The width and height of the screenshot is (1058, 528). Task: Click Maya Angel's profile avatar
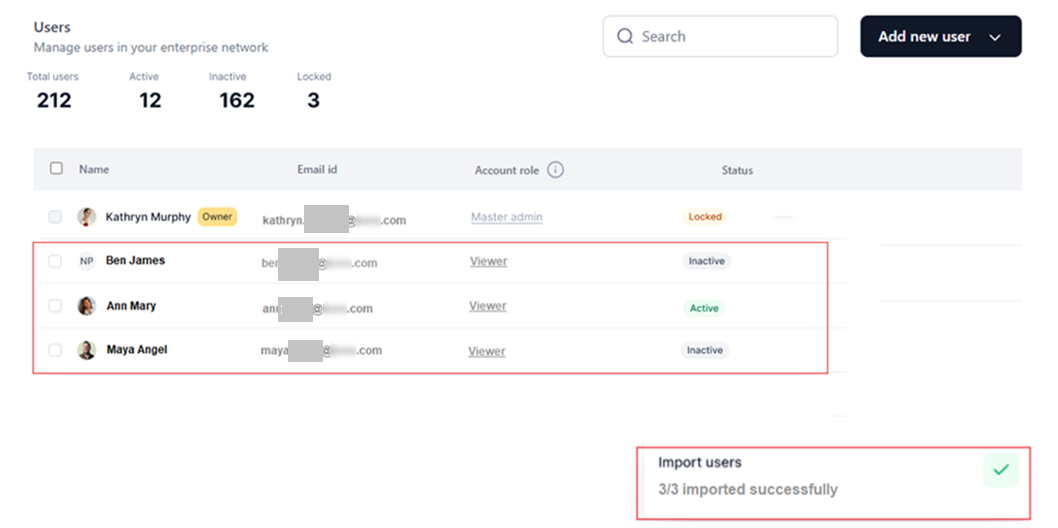click(87, 350)
